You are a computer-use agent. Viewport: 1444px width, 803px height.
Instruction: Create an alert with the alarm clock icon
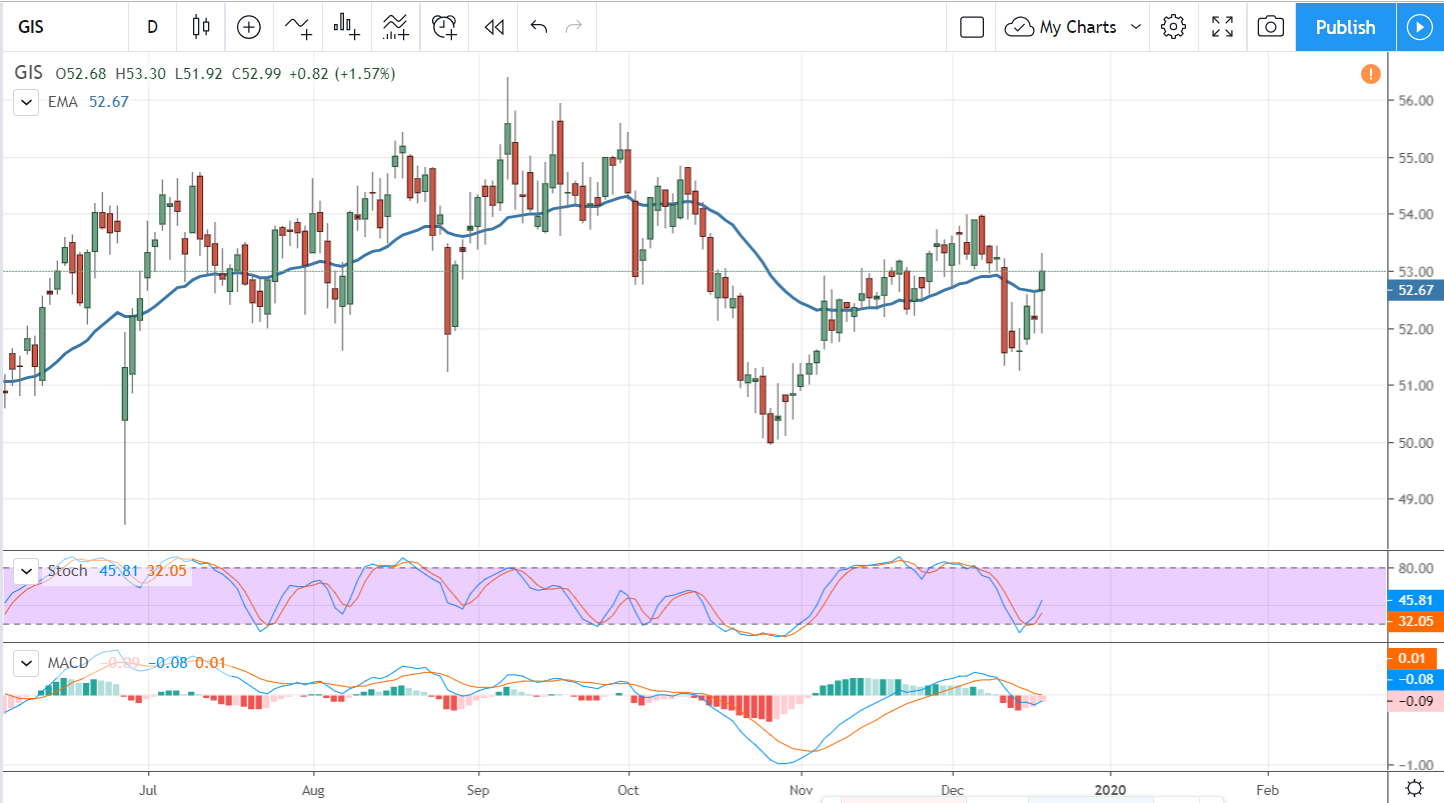(444, 27)
